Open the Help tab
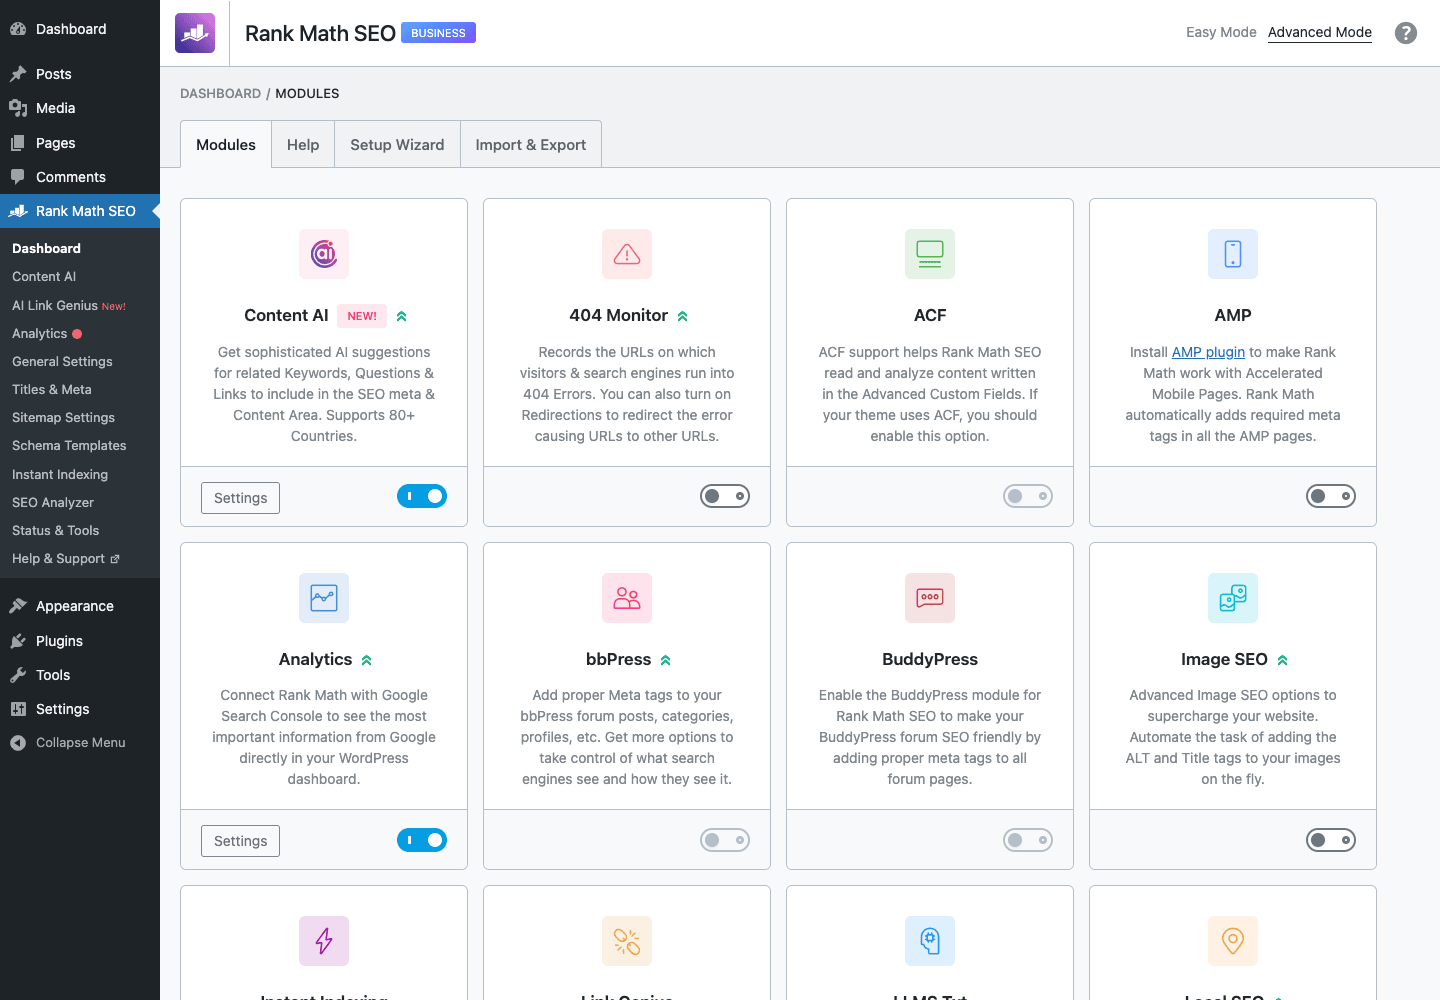The image size is (1440, 1000). point(303,145)
